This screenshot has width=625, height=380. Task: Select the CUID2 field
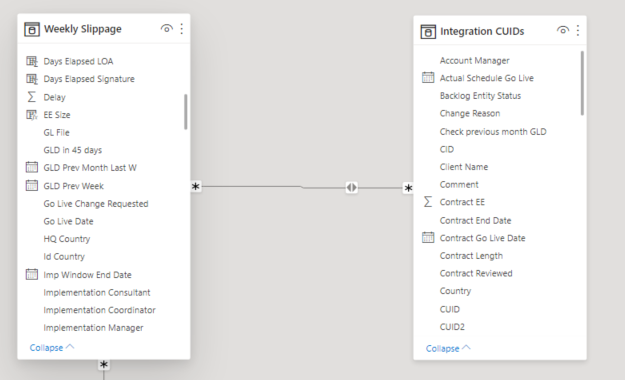(x=452, y=327)
